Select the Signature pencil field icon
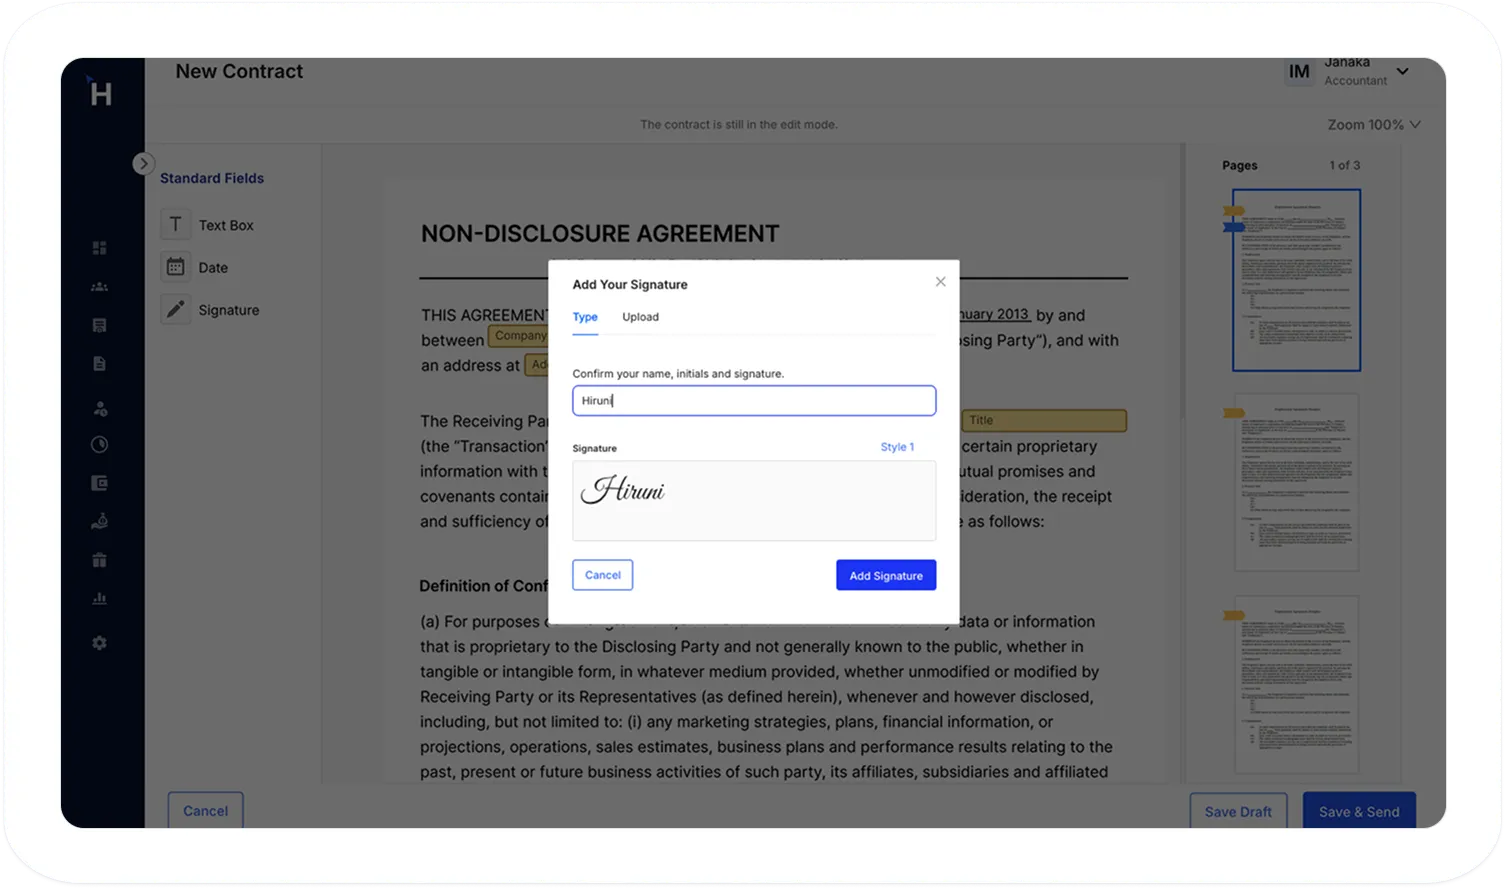 coord(175,309)
